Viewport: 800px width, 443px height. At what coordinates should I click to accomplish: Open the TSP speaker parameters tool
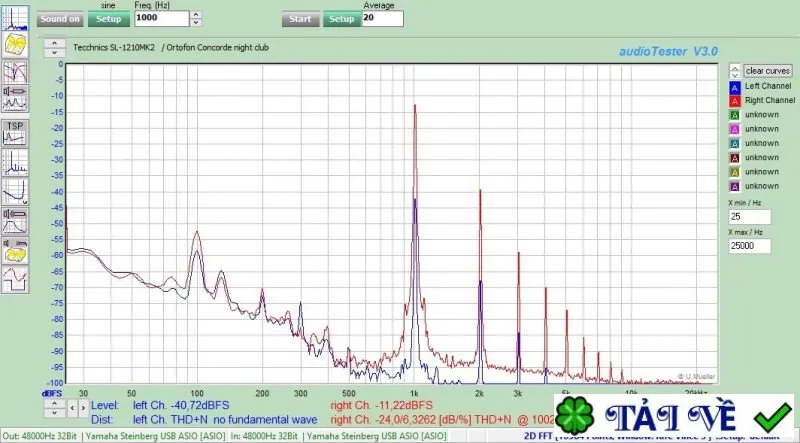[x=15, y=133]
